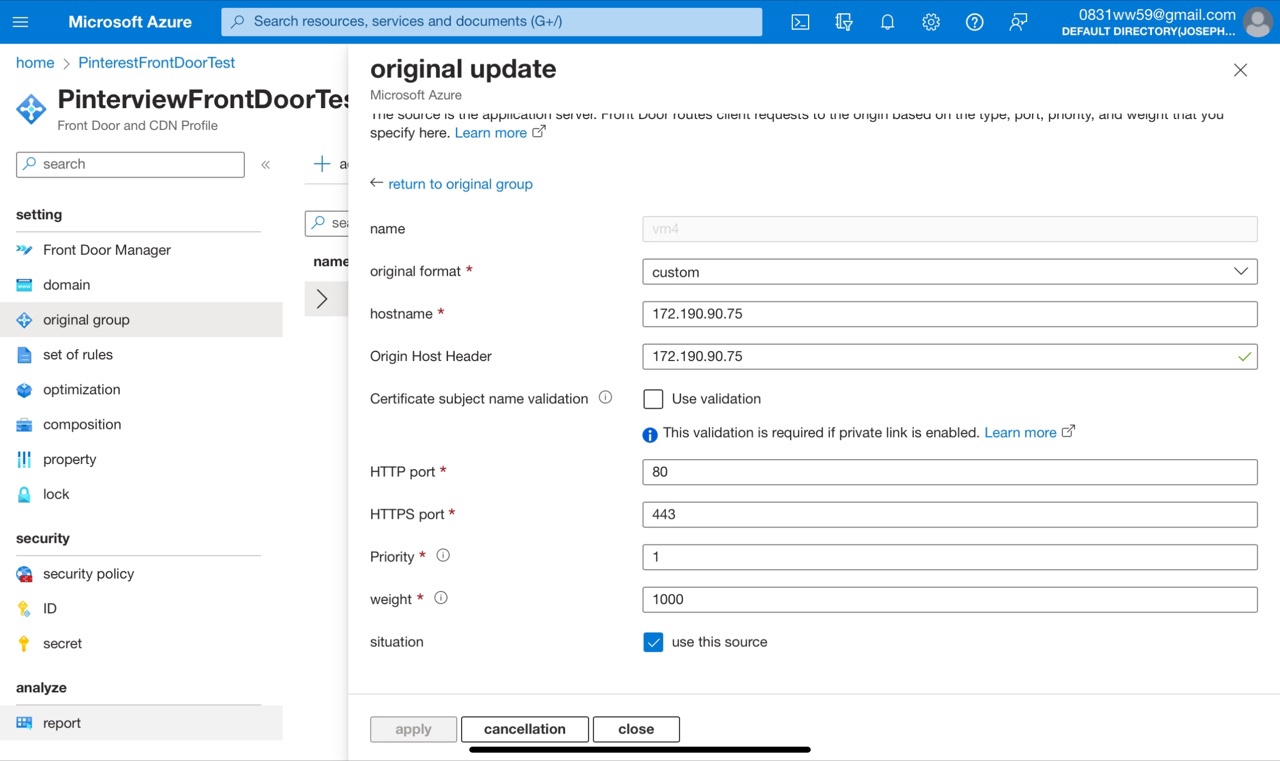This screenshot has height=761, width=1280.
Task: Click the plus add icon
Action: tap(322, 164)
